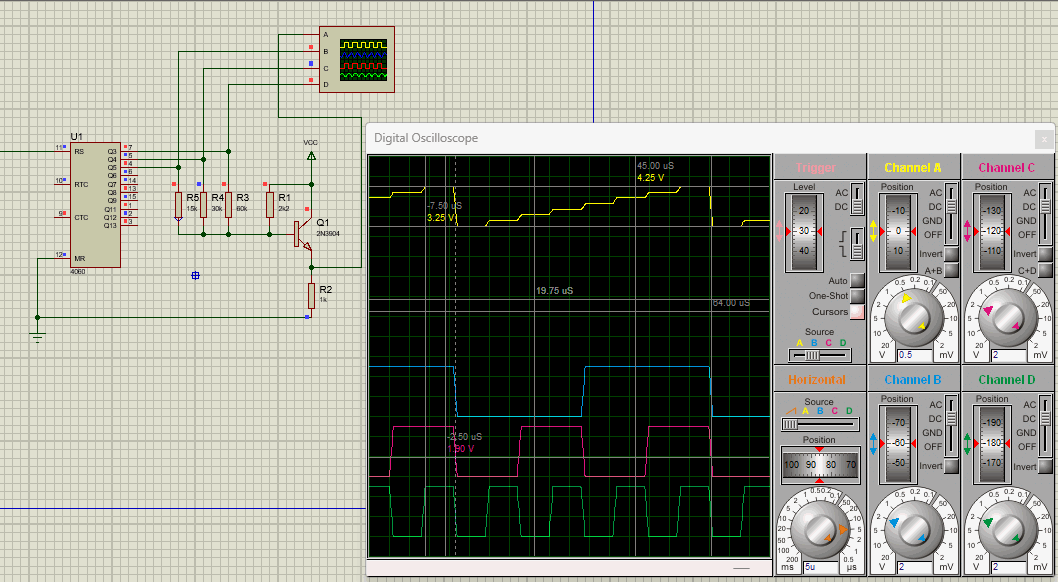Click the Digital Oscilloscope window title
Screen dimensions: 1058x582
pos(426,138)
